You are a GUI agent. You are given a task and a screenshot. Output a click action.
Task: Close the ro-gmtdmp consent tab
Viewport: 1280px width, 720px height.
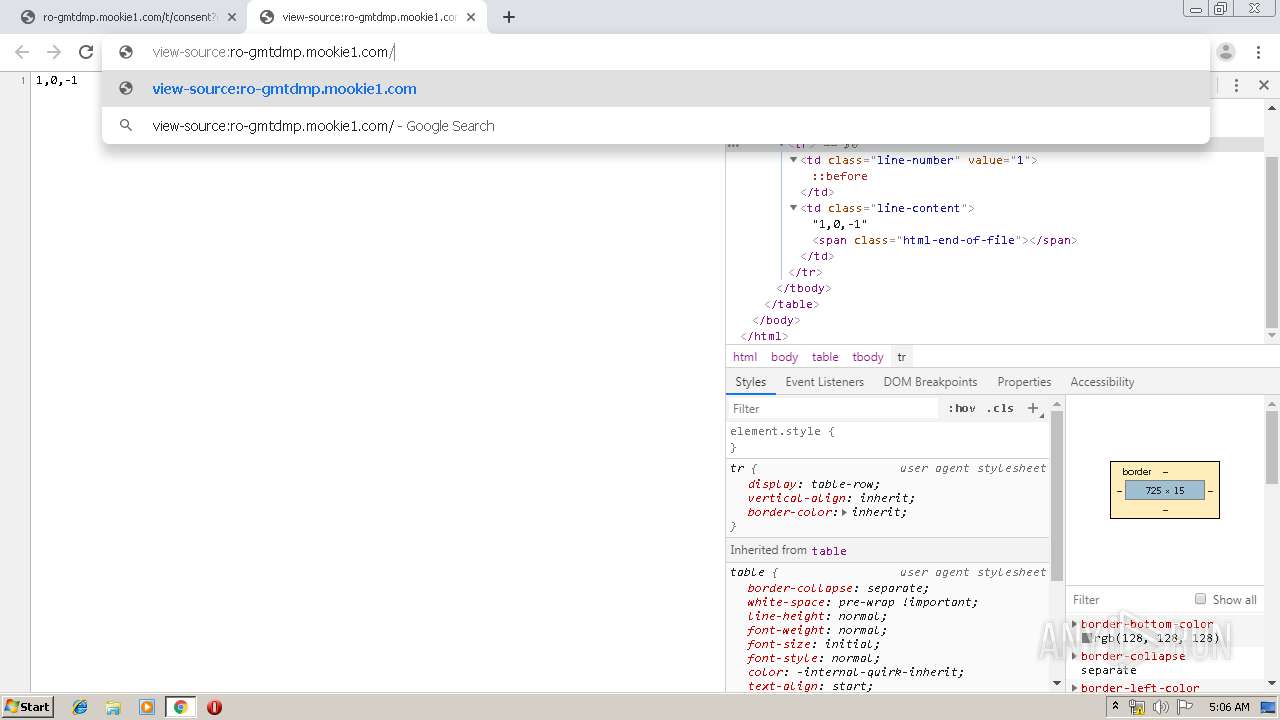232,17
